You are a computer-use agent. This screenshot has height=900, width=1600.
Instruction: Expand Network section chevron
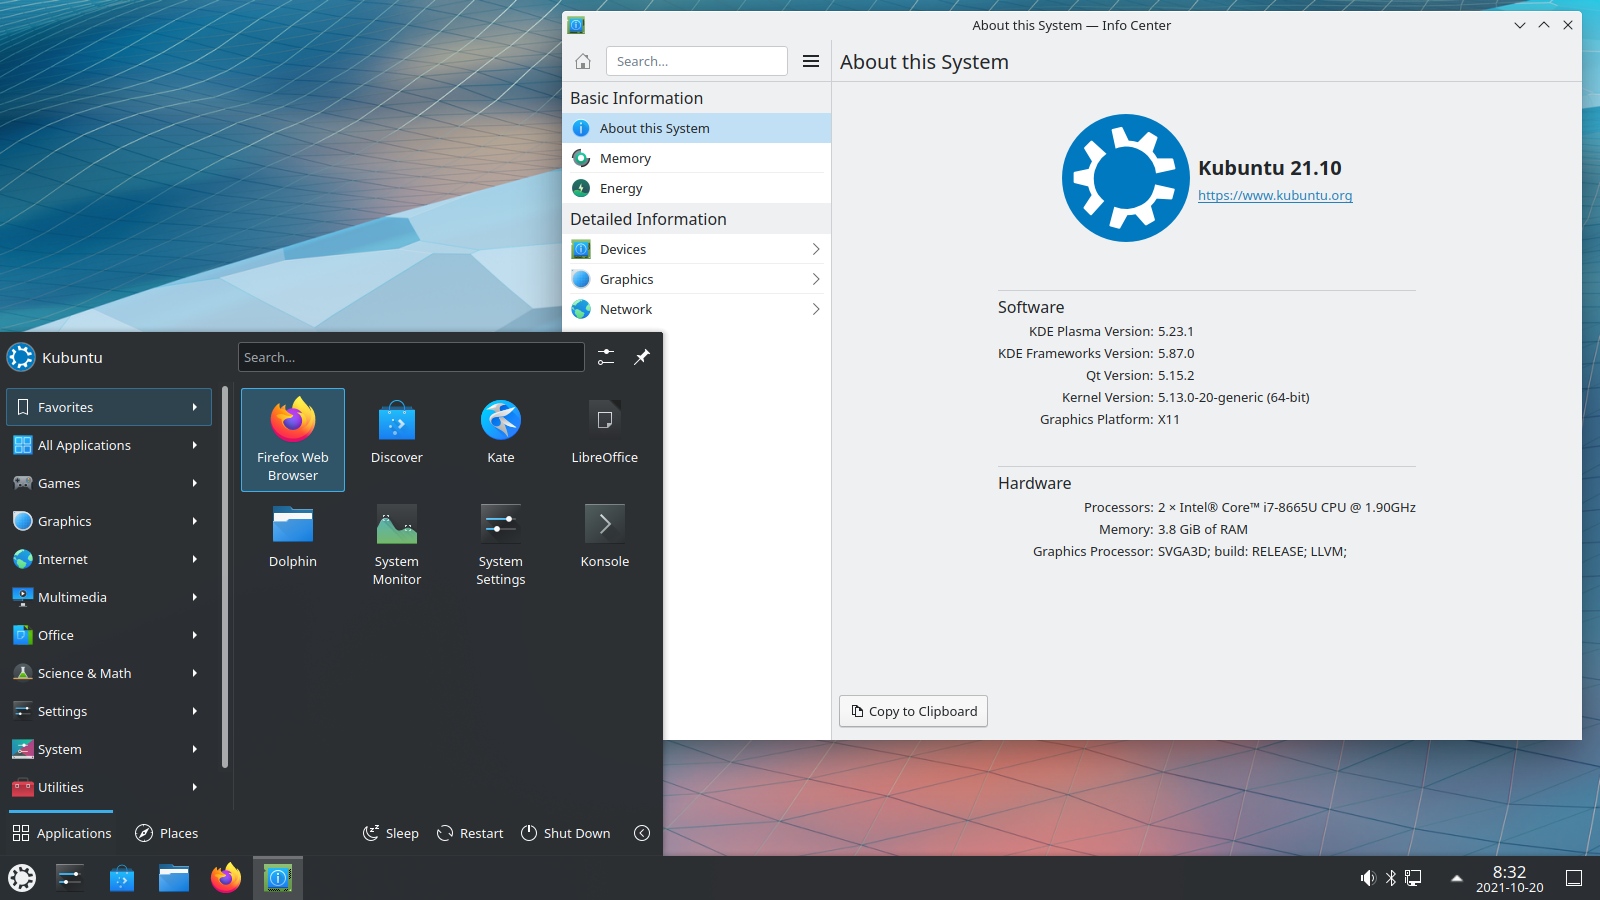(x=816, y=309)
